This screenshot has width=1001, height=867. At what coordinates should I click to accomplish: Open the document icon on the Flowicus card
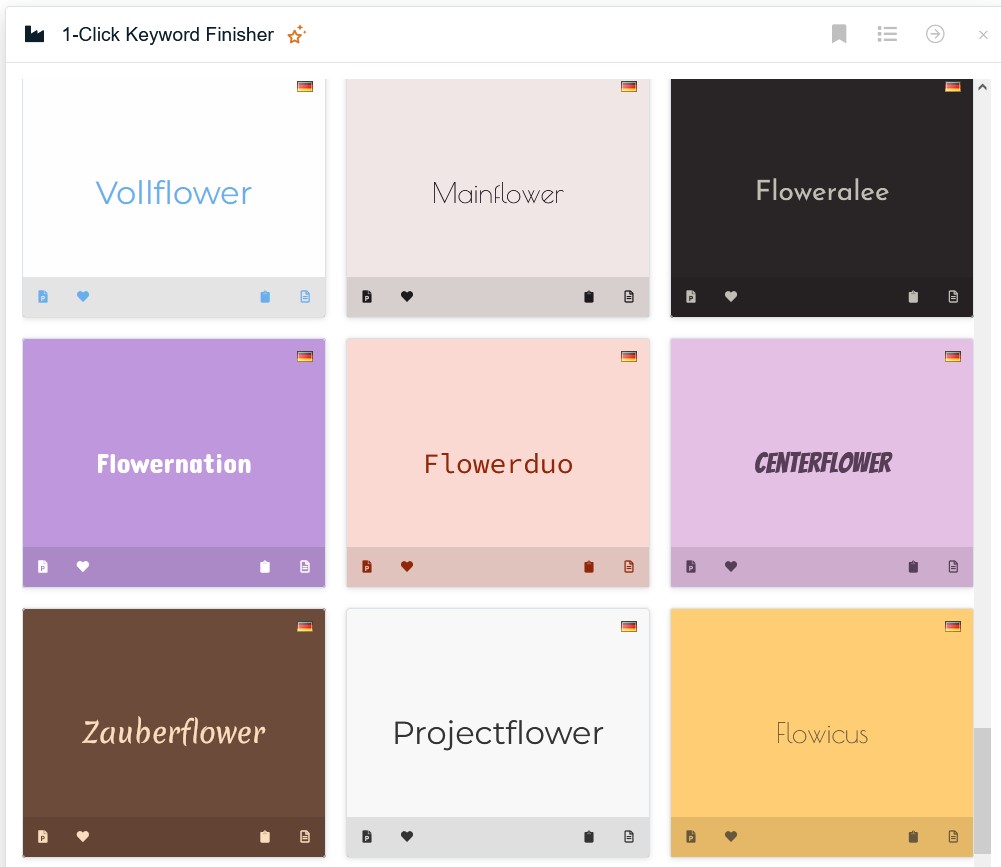point(953,836)
